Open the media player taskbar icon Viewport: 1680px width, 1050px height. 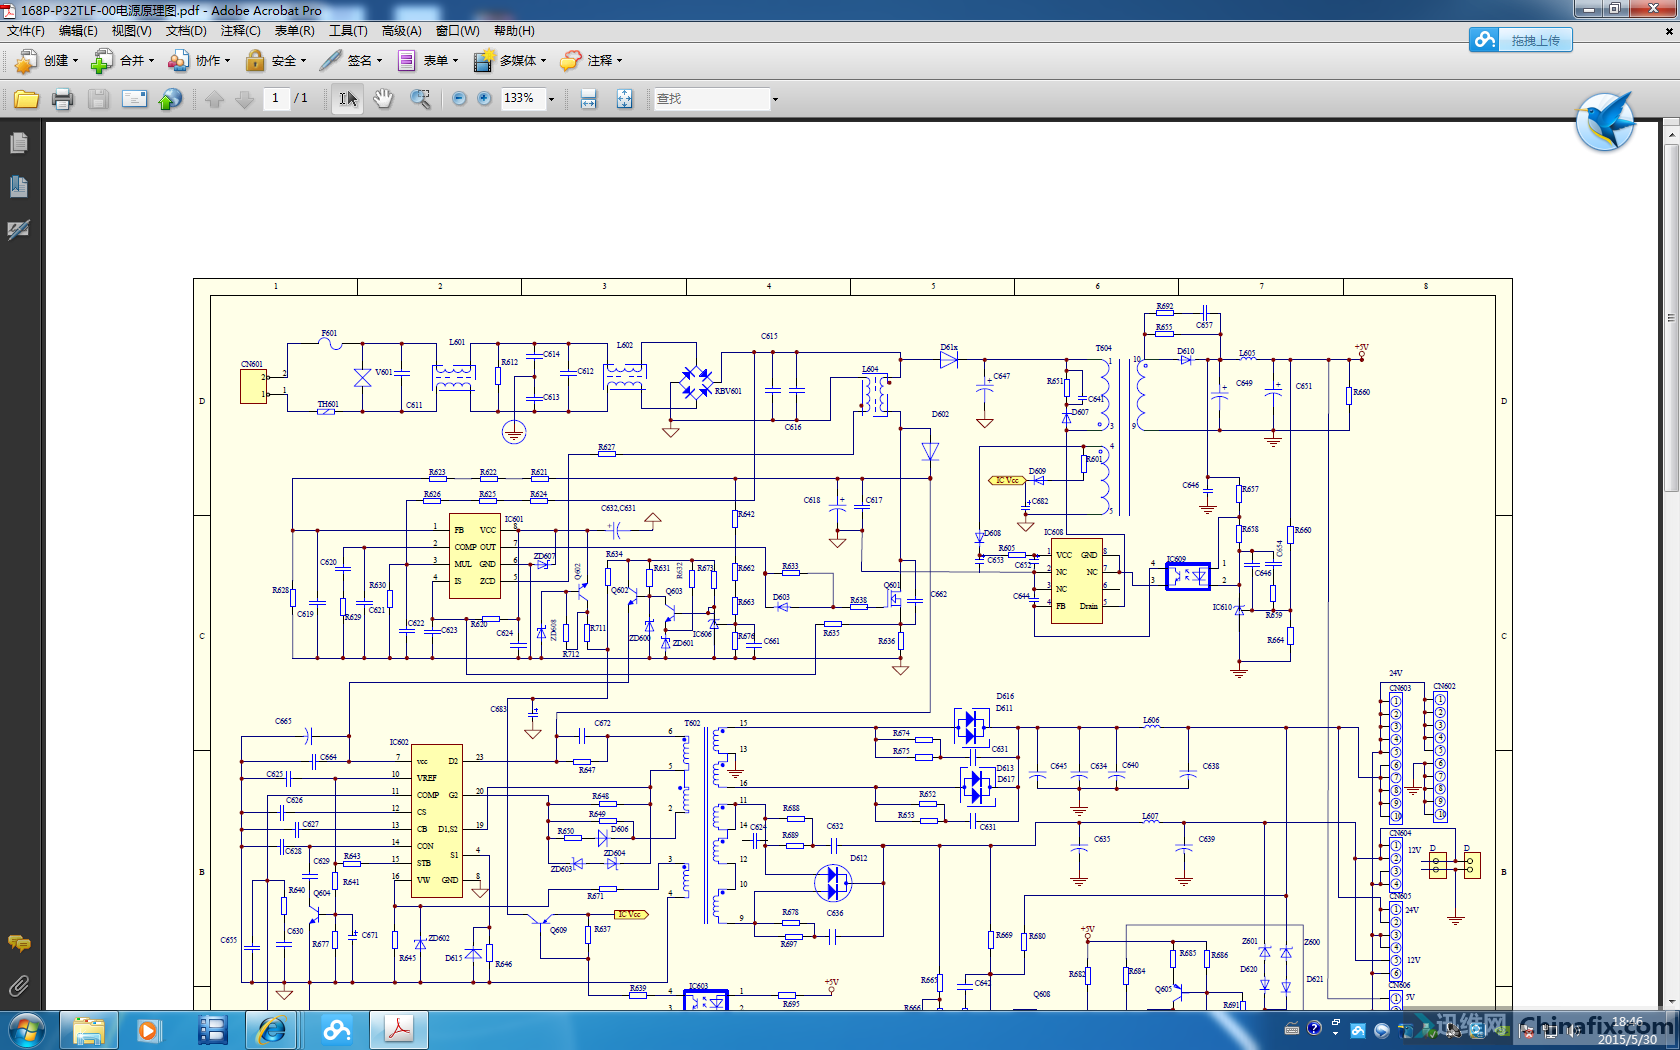click(148, 1030)
